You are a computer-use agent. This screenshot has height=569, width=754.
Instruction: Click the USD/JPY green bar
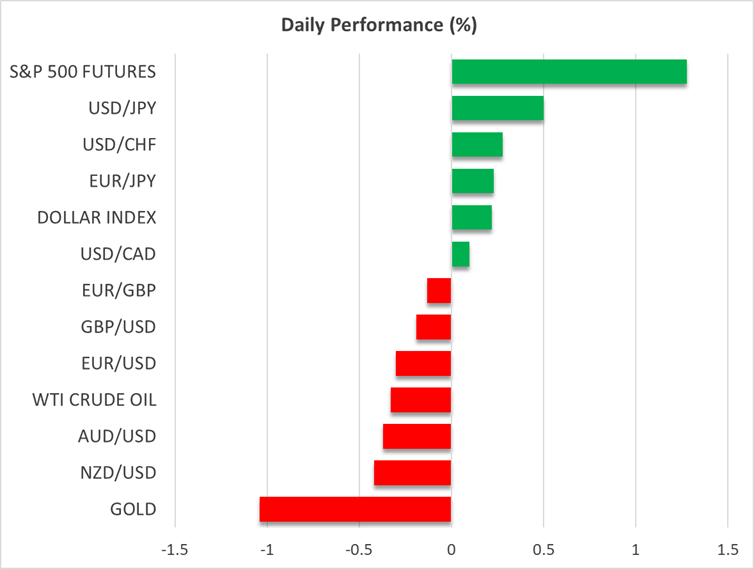pos(497,108)
